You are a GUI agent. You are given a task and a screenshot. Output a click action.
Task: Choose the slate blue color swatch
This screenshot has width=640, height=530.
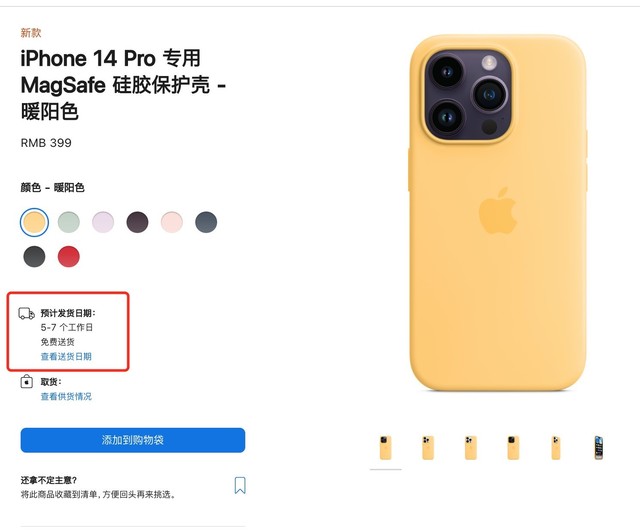click(206, 222)
